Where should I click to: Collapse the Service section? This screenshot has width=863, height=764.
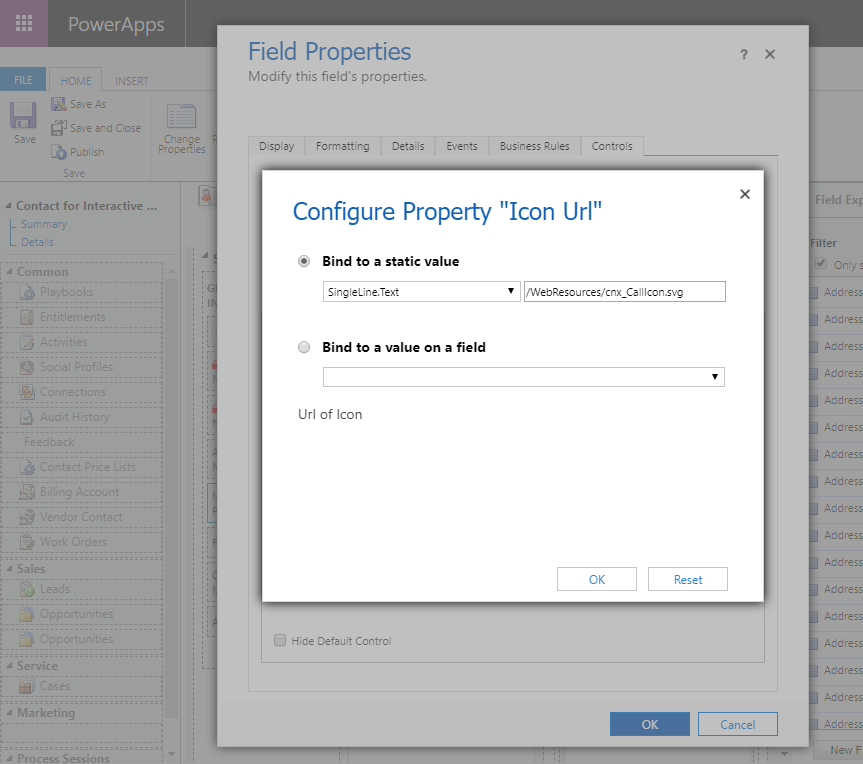(9, 665)
